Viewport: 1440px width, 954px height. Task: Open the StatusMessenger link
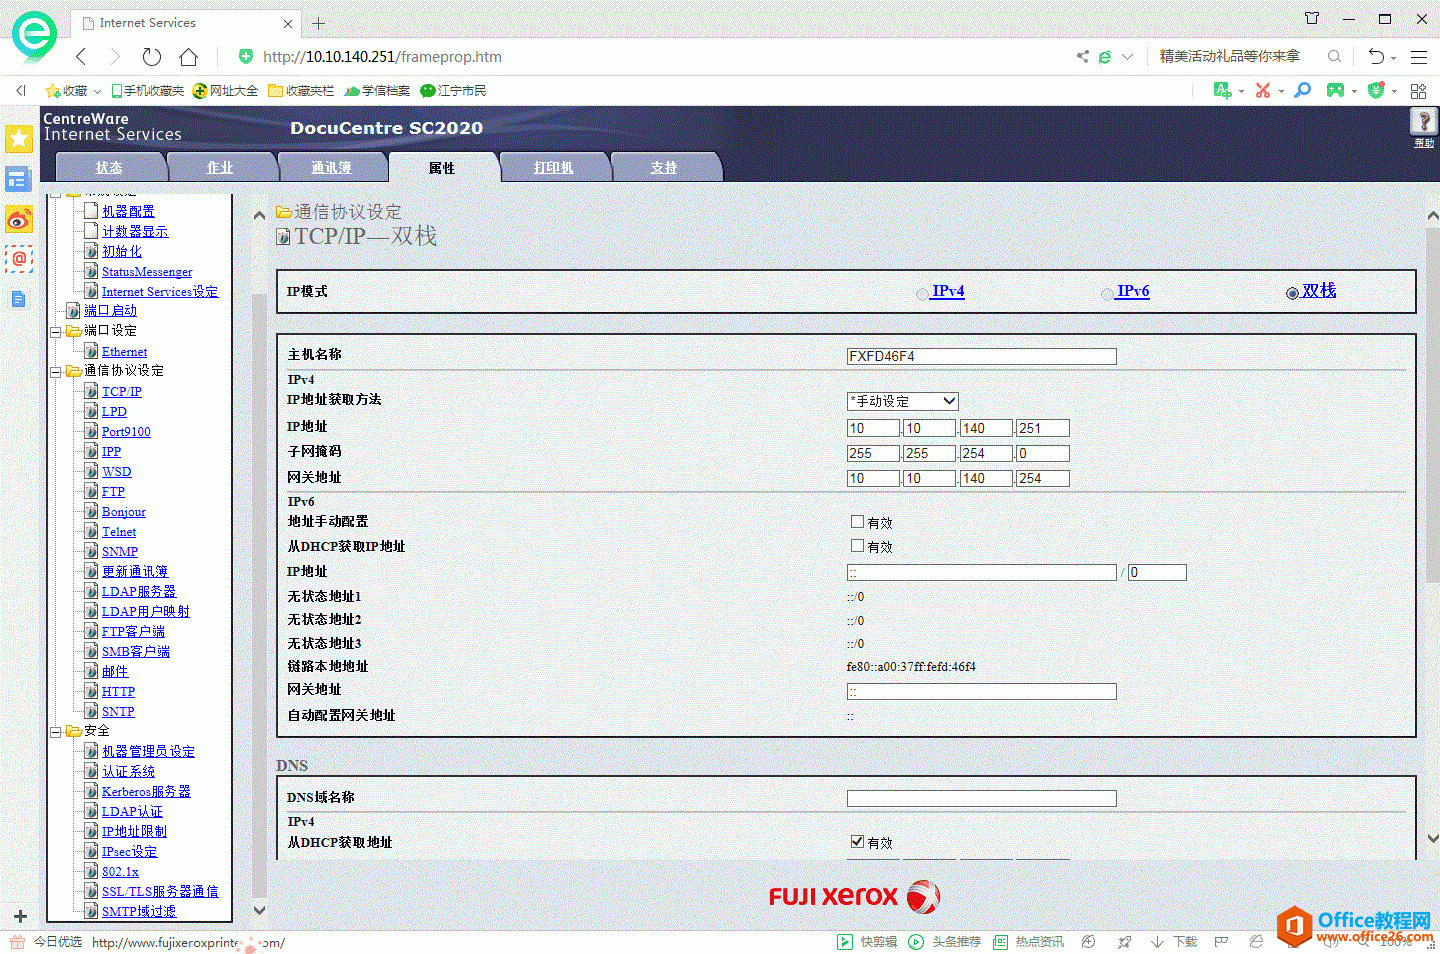point(147,272)
